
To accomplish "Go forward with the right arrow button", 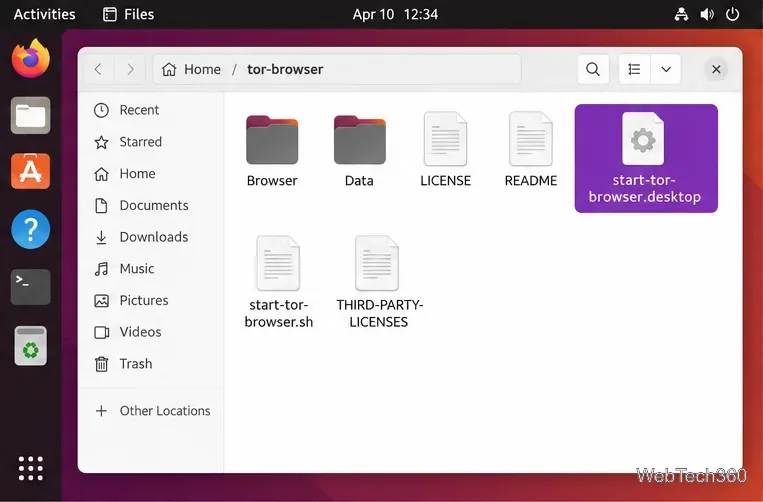I will pyautogui.click(x=130, y=70).
